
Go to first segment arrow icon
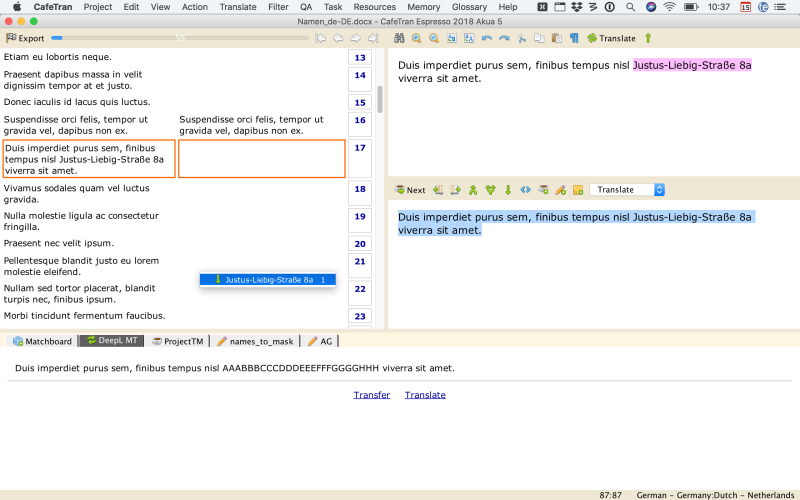tap(320, 38)
